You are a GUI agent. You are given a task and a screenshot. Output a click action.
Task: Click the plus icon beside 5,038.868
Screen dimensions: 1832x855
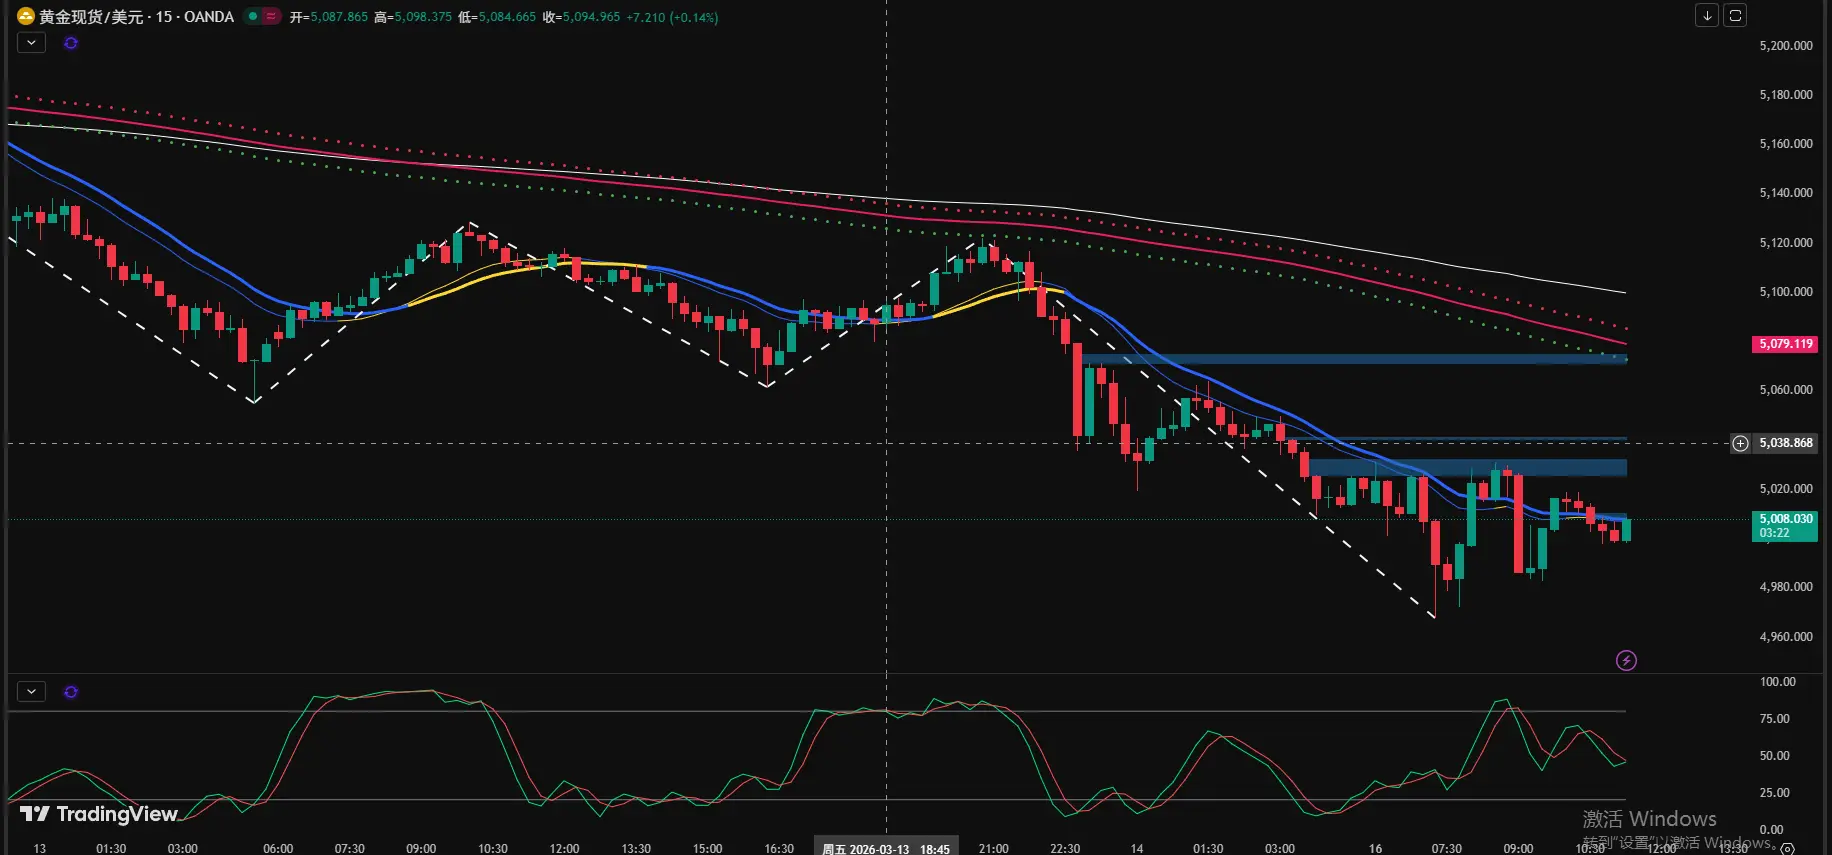(x=1740, y=443)
